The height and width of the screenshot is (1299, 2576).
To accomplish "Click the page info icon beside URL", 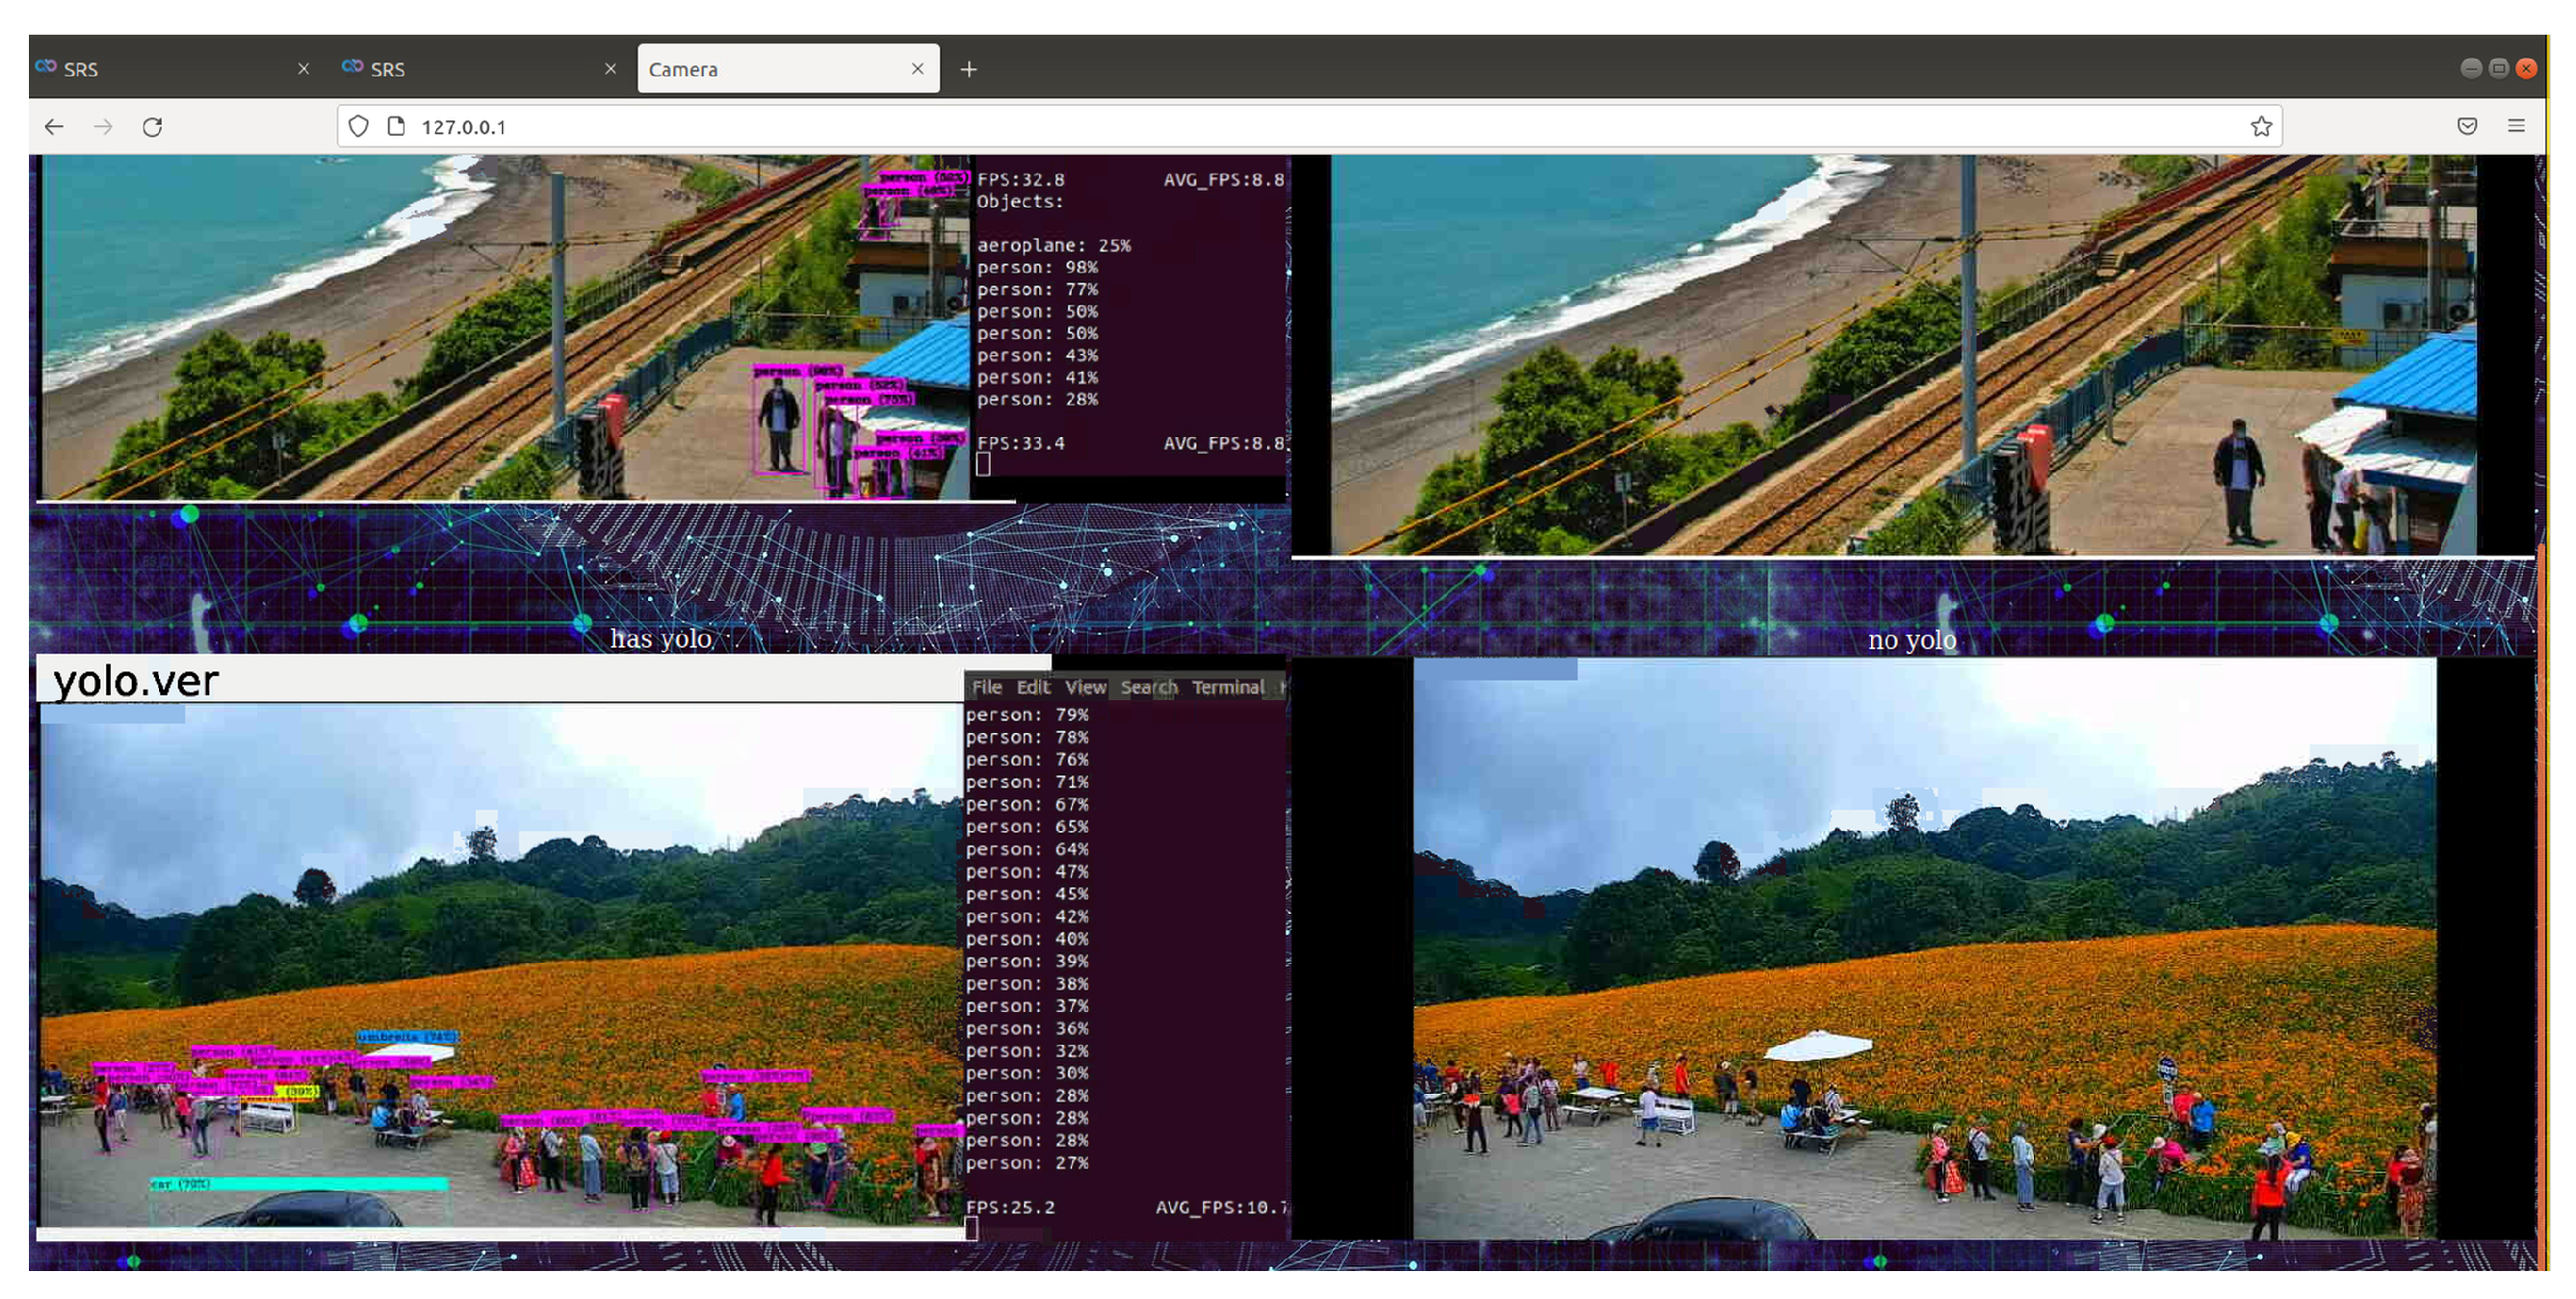I will 396,127.
